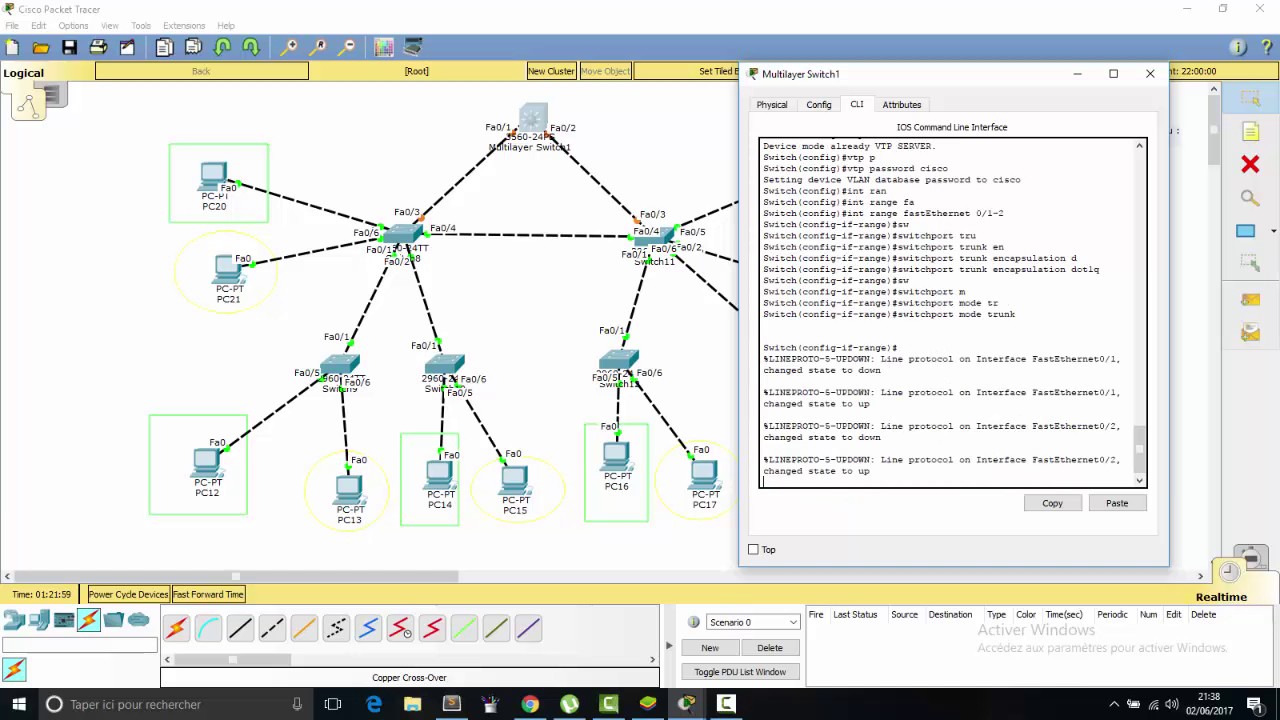Open the Options menu
This screenshot has height=720, width=1280.
click(x=73, y=25)
